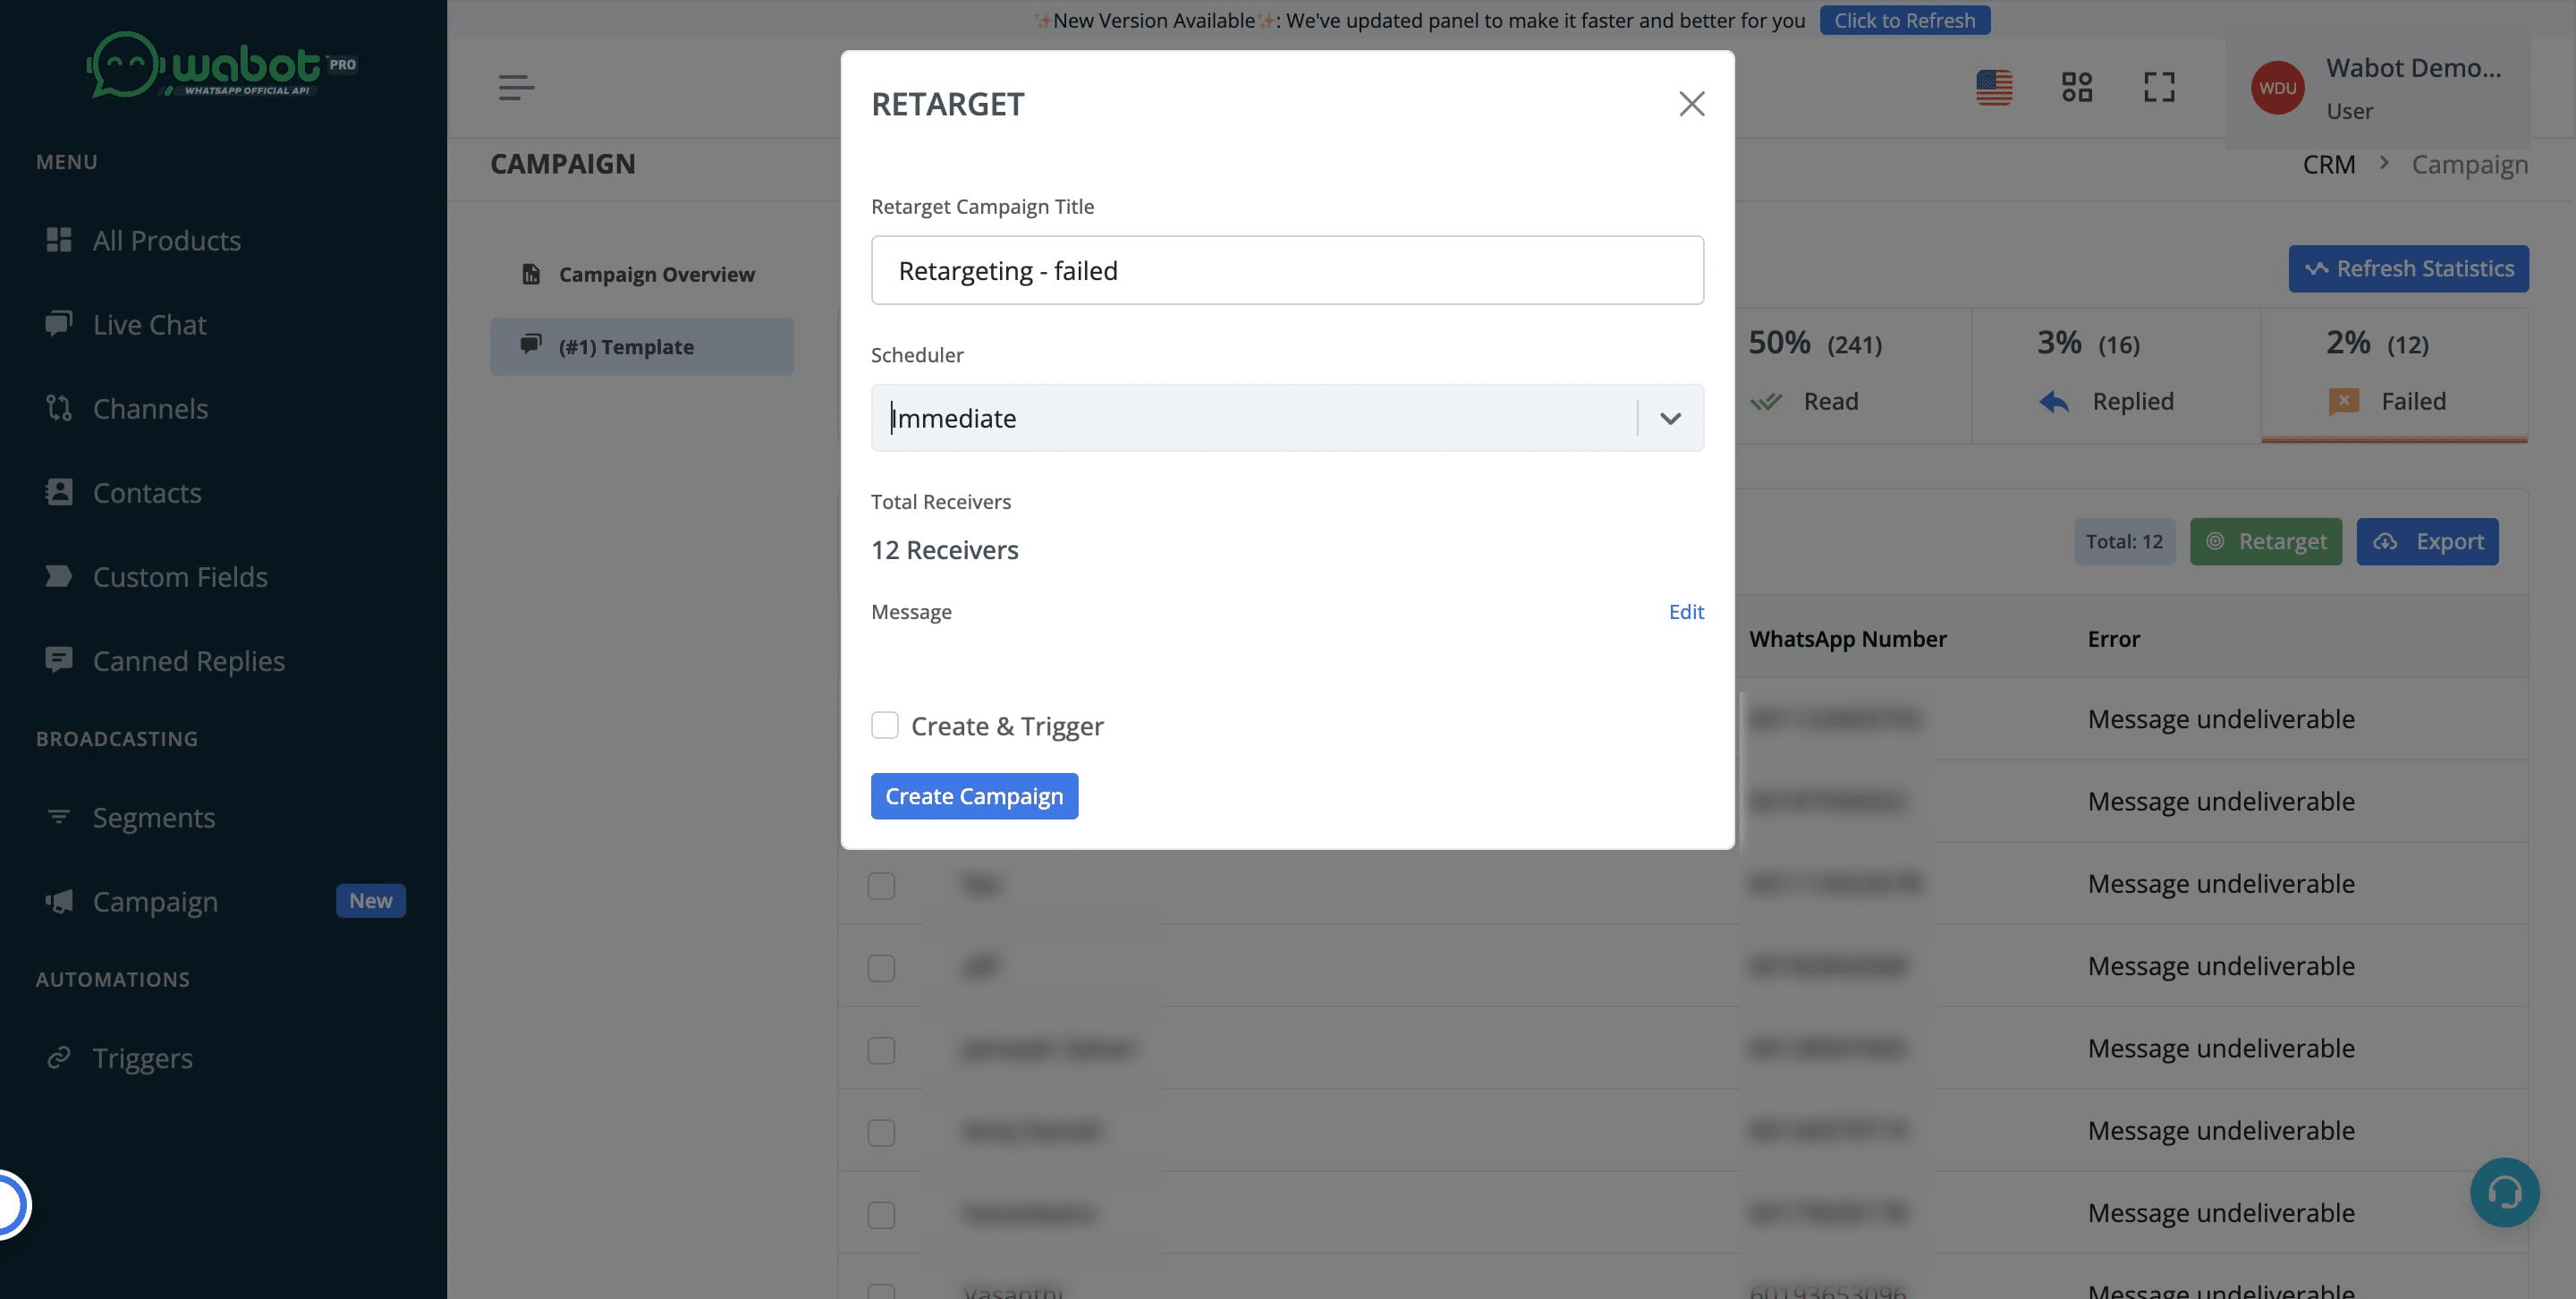Select the Immediate scheduler combo box
The image size is (2576, 1299).
click(1250, 418)
